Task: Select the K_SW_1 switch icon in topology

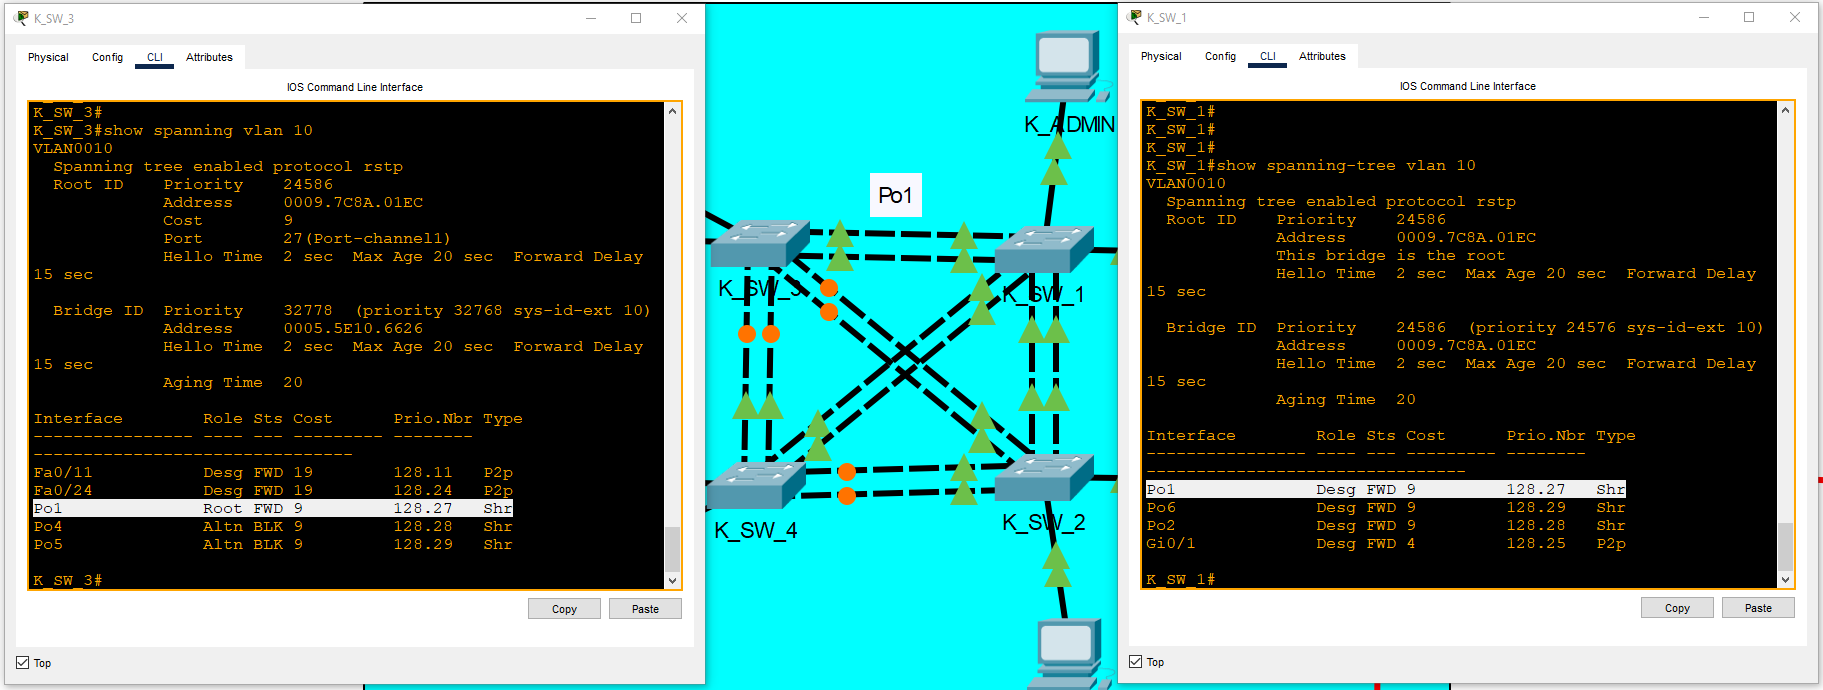Action: coord(1045,250)
